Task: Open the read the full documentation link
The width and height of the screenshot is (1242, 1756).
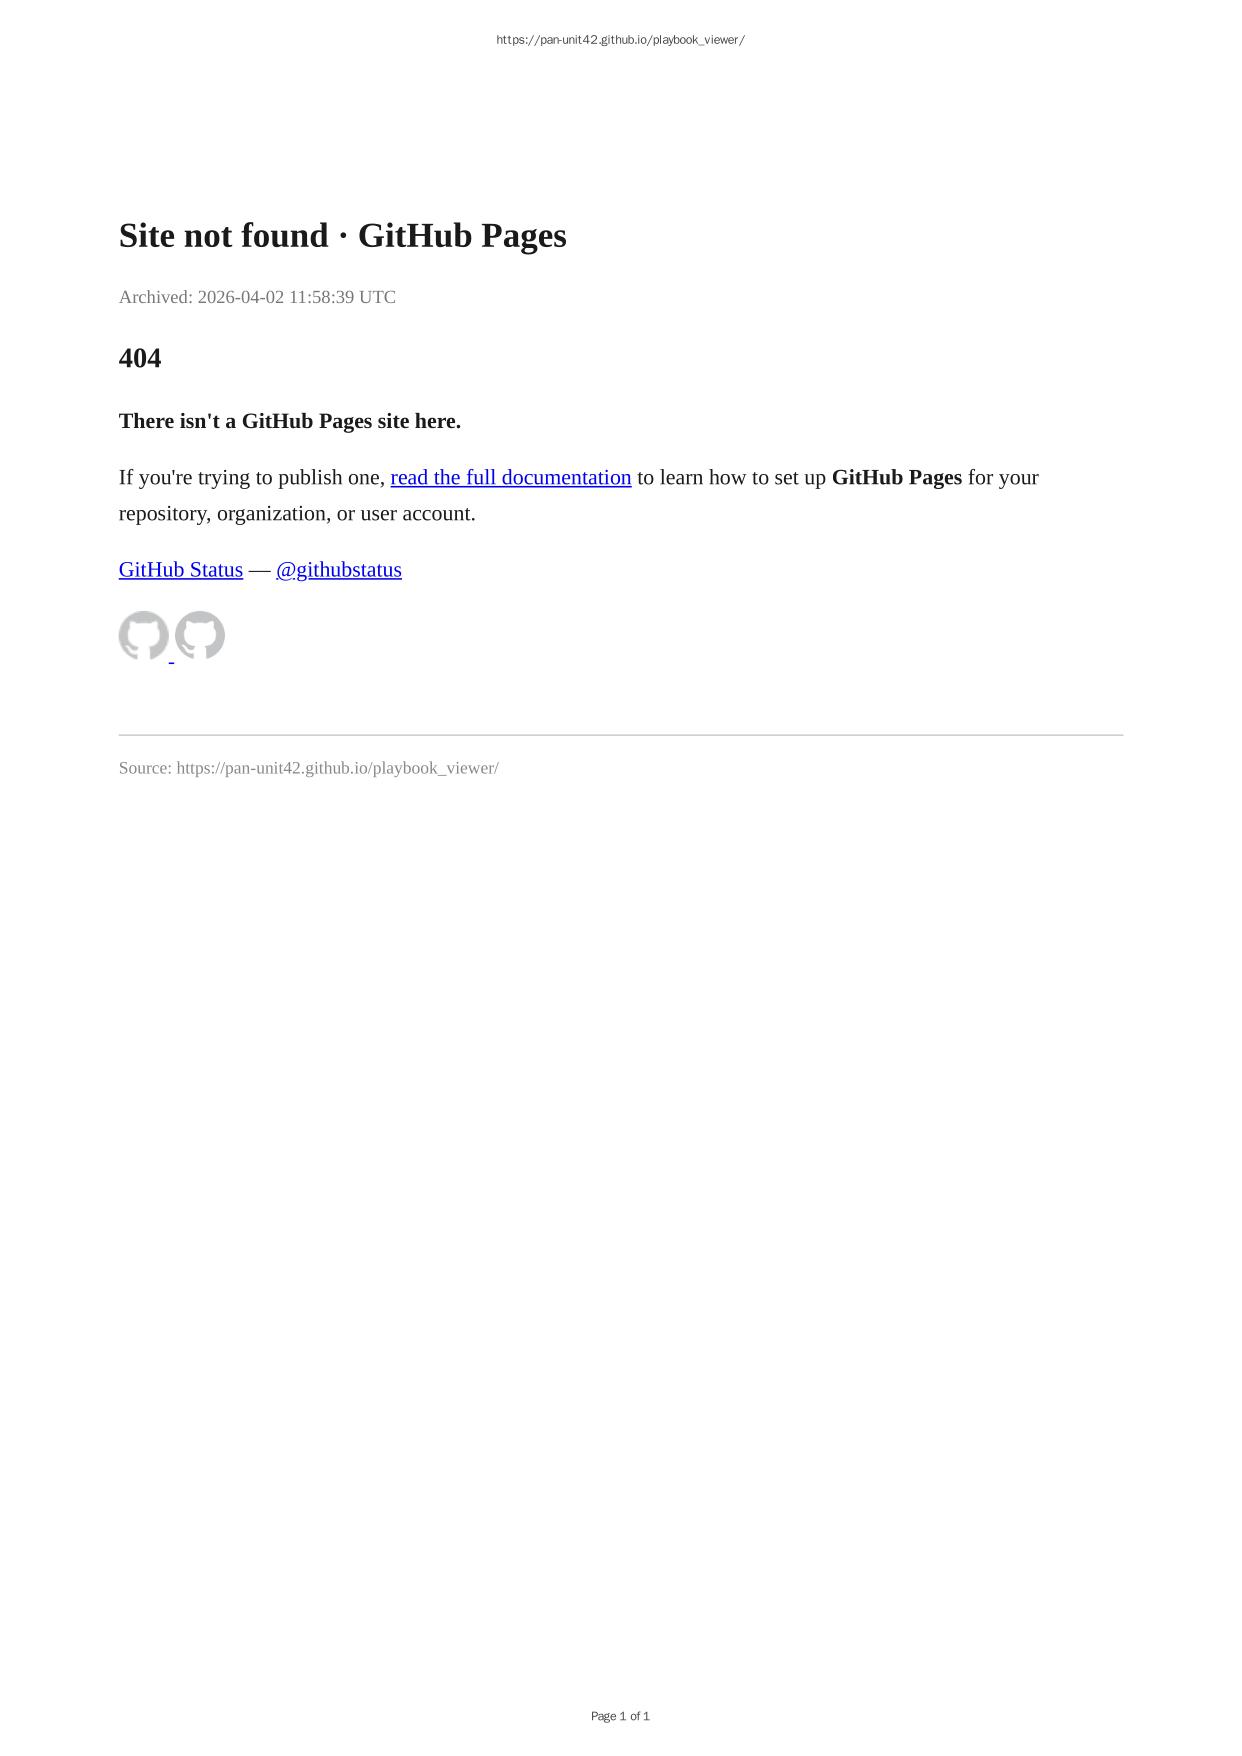Action: pyautogui.click(x=511, y=478)
